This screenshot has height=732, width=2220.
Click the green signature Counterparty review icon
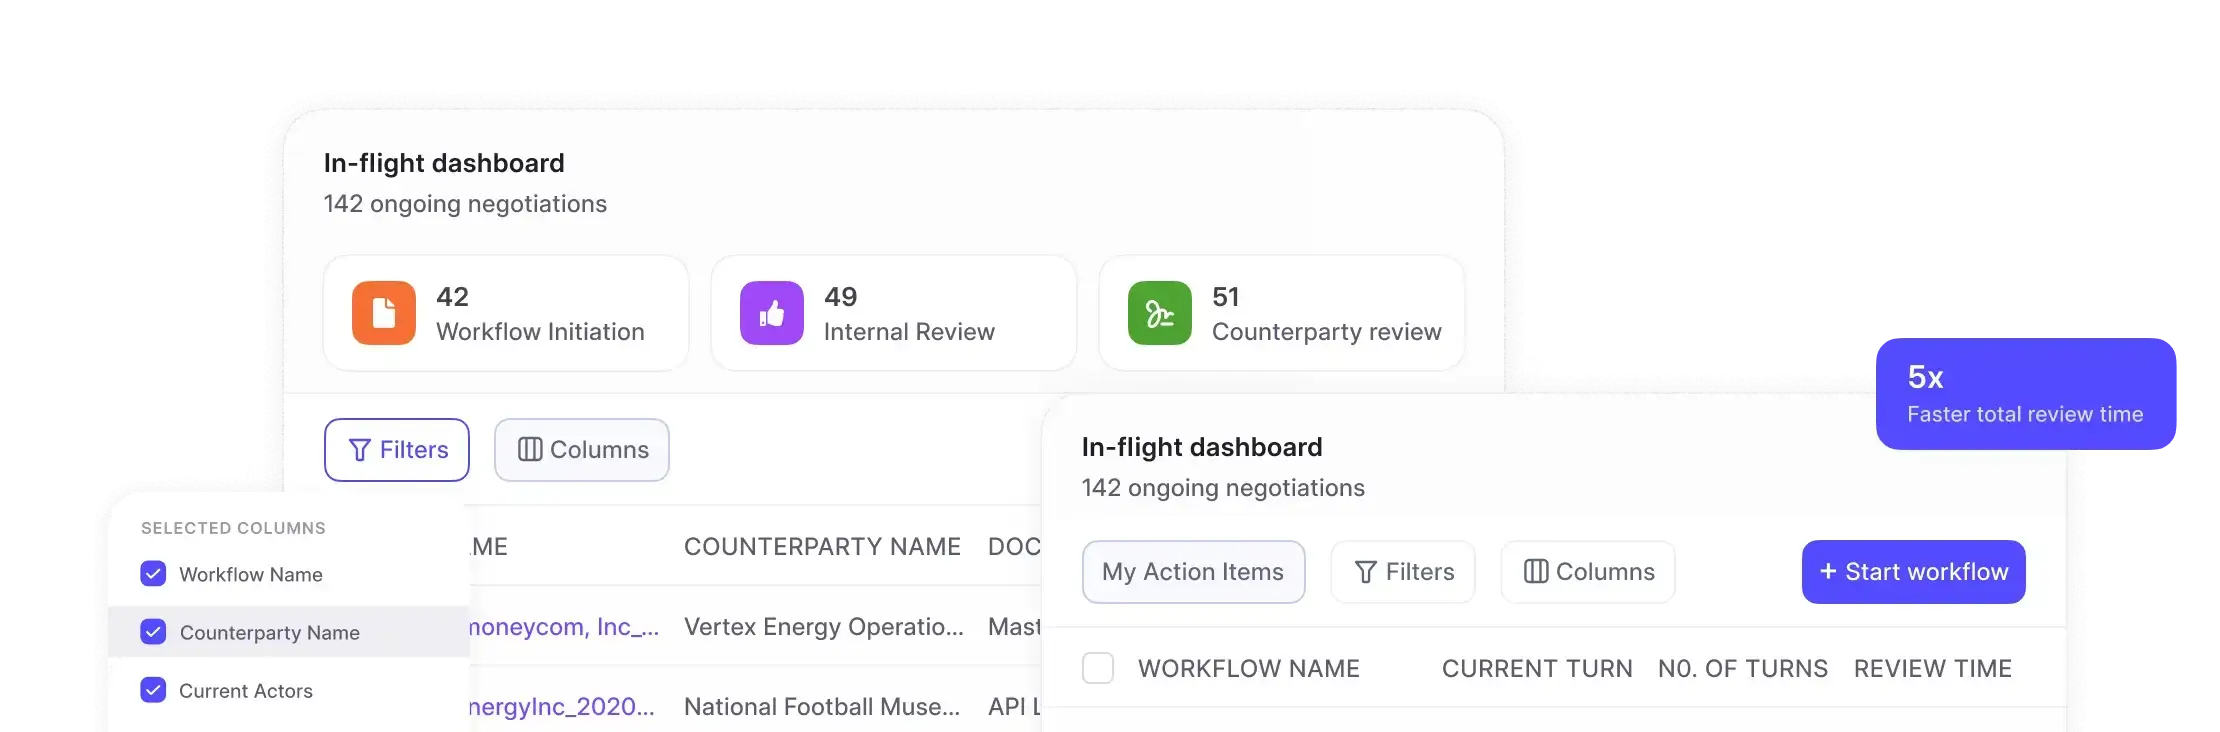[1159, 313]
